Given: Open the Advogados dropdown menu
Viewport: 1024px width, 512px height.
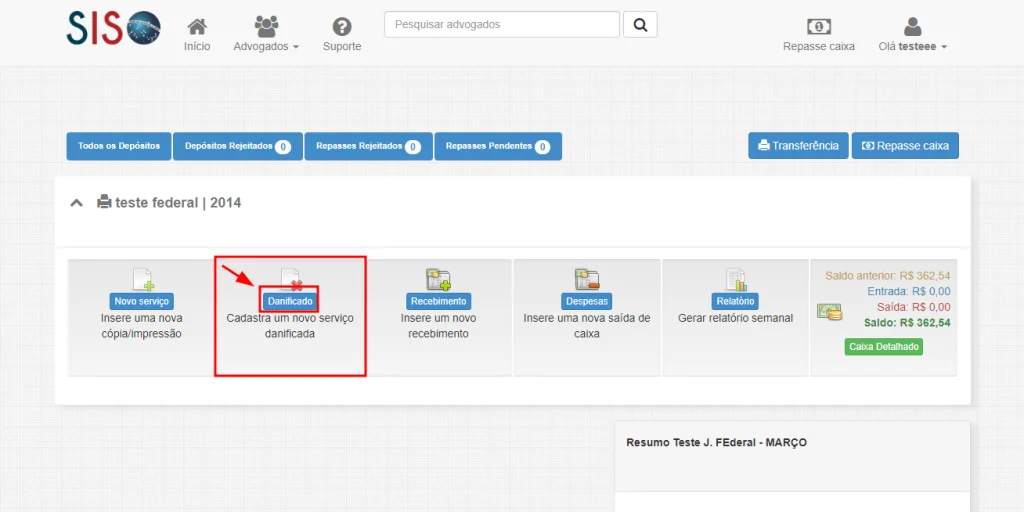Looking at the screenshot, I should click(x=266, y=35).
